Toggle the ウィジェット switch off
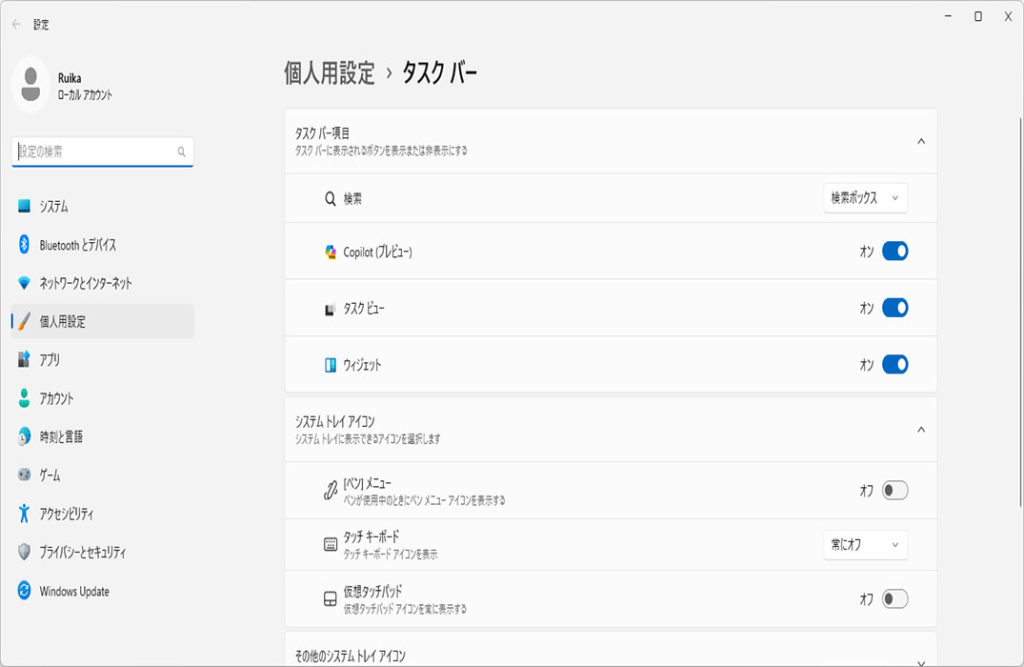This screenshot has width=1024, height=667. coord(894,365)
